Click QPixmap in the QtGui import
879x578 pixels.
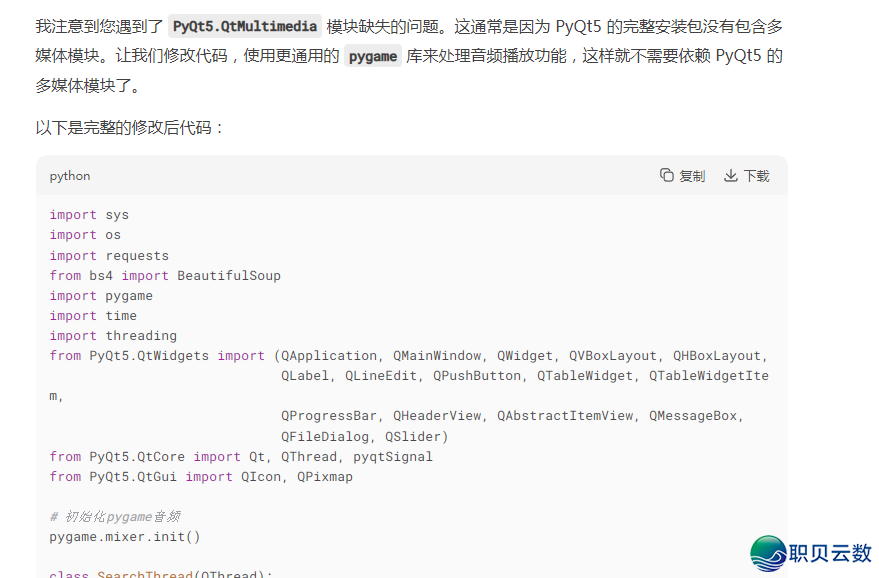(325, 477)
